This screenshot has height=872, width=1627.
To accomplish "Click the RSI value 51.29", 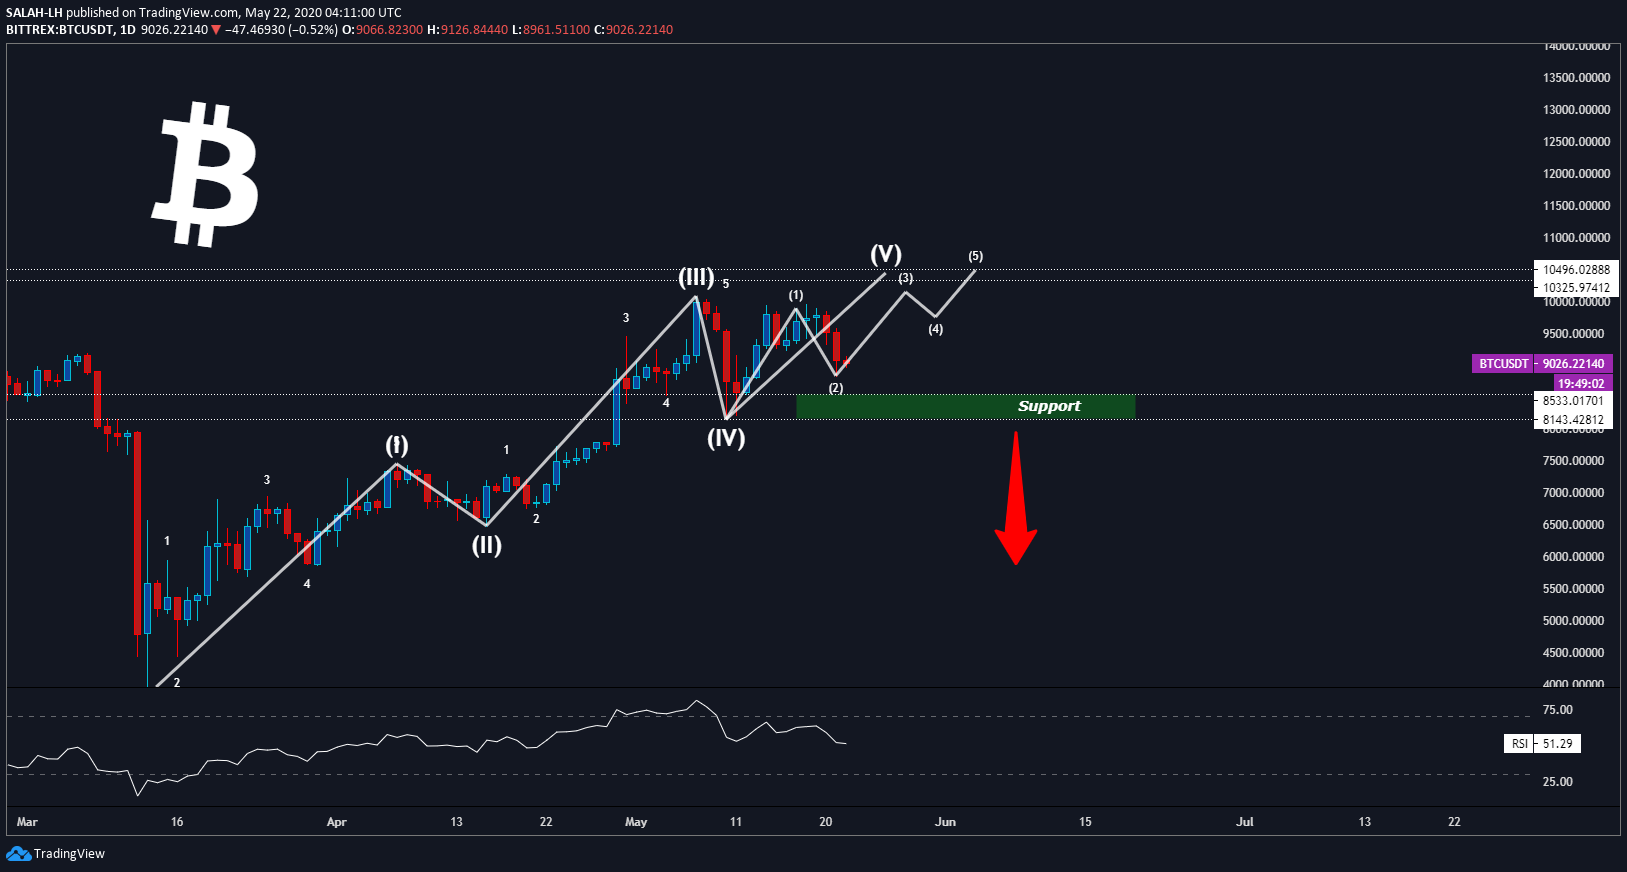I will pyautogui.click(x=1558, y=744).
